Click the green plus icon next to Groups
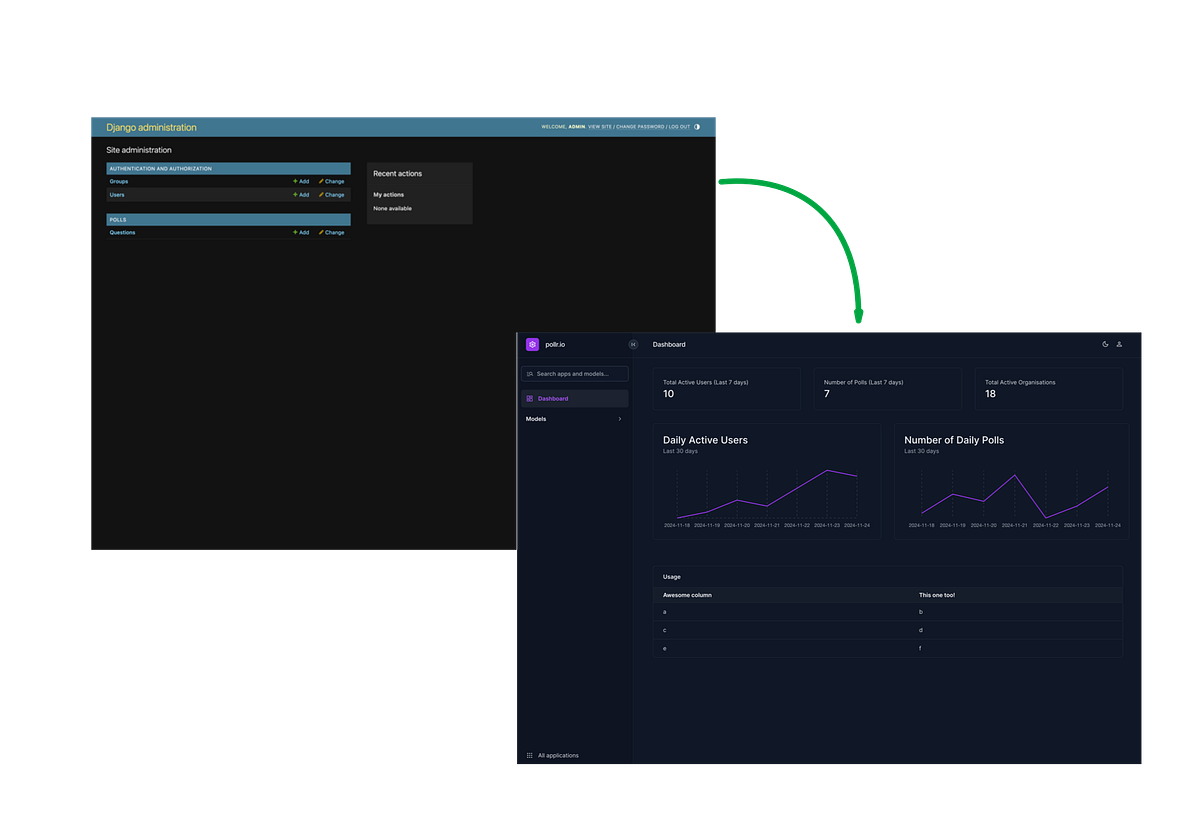The width and height of the screenshot is (1200, 815). click(295, 181)
